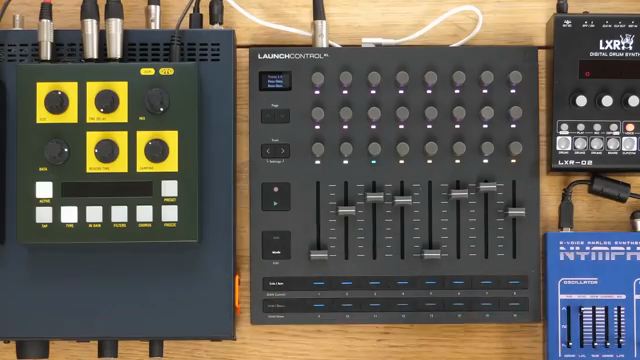Toggle the ACTIVE button on reverb unit
Image resolution: width=640 pixels, height=360 pixels.
[x=44, y=190]
